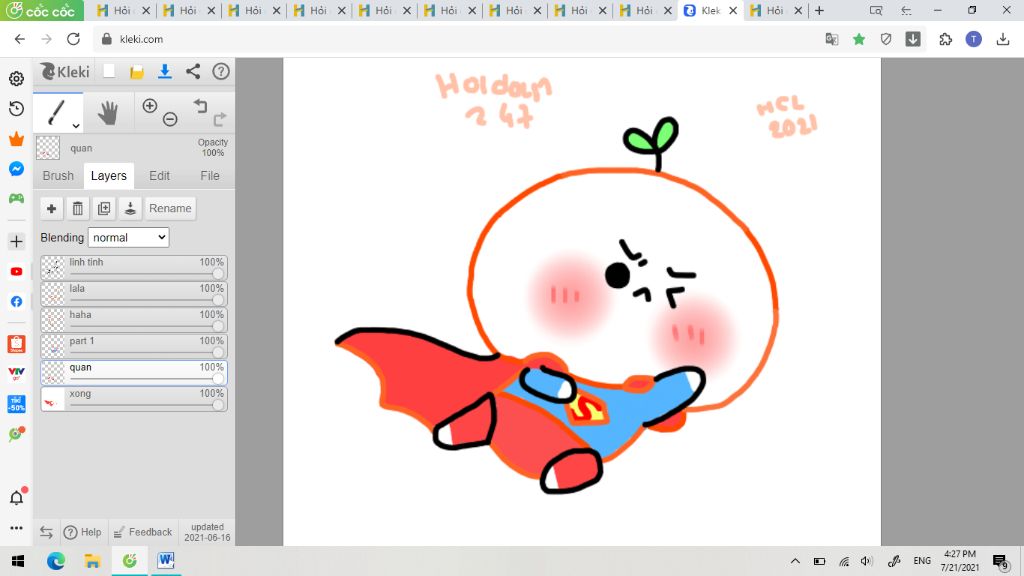Click the Kleki logo
Image resolution: width=1024 pixels, height=576 pixels.
point(65,71)
